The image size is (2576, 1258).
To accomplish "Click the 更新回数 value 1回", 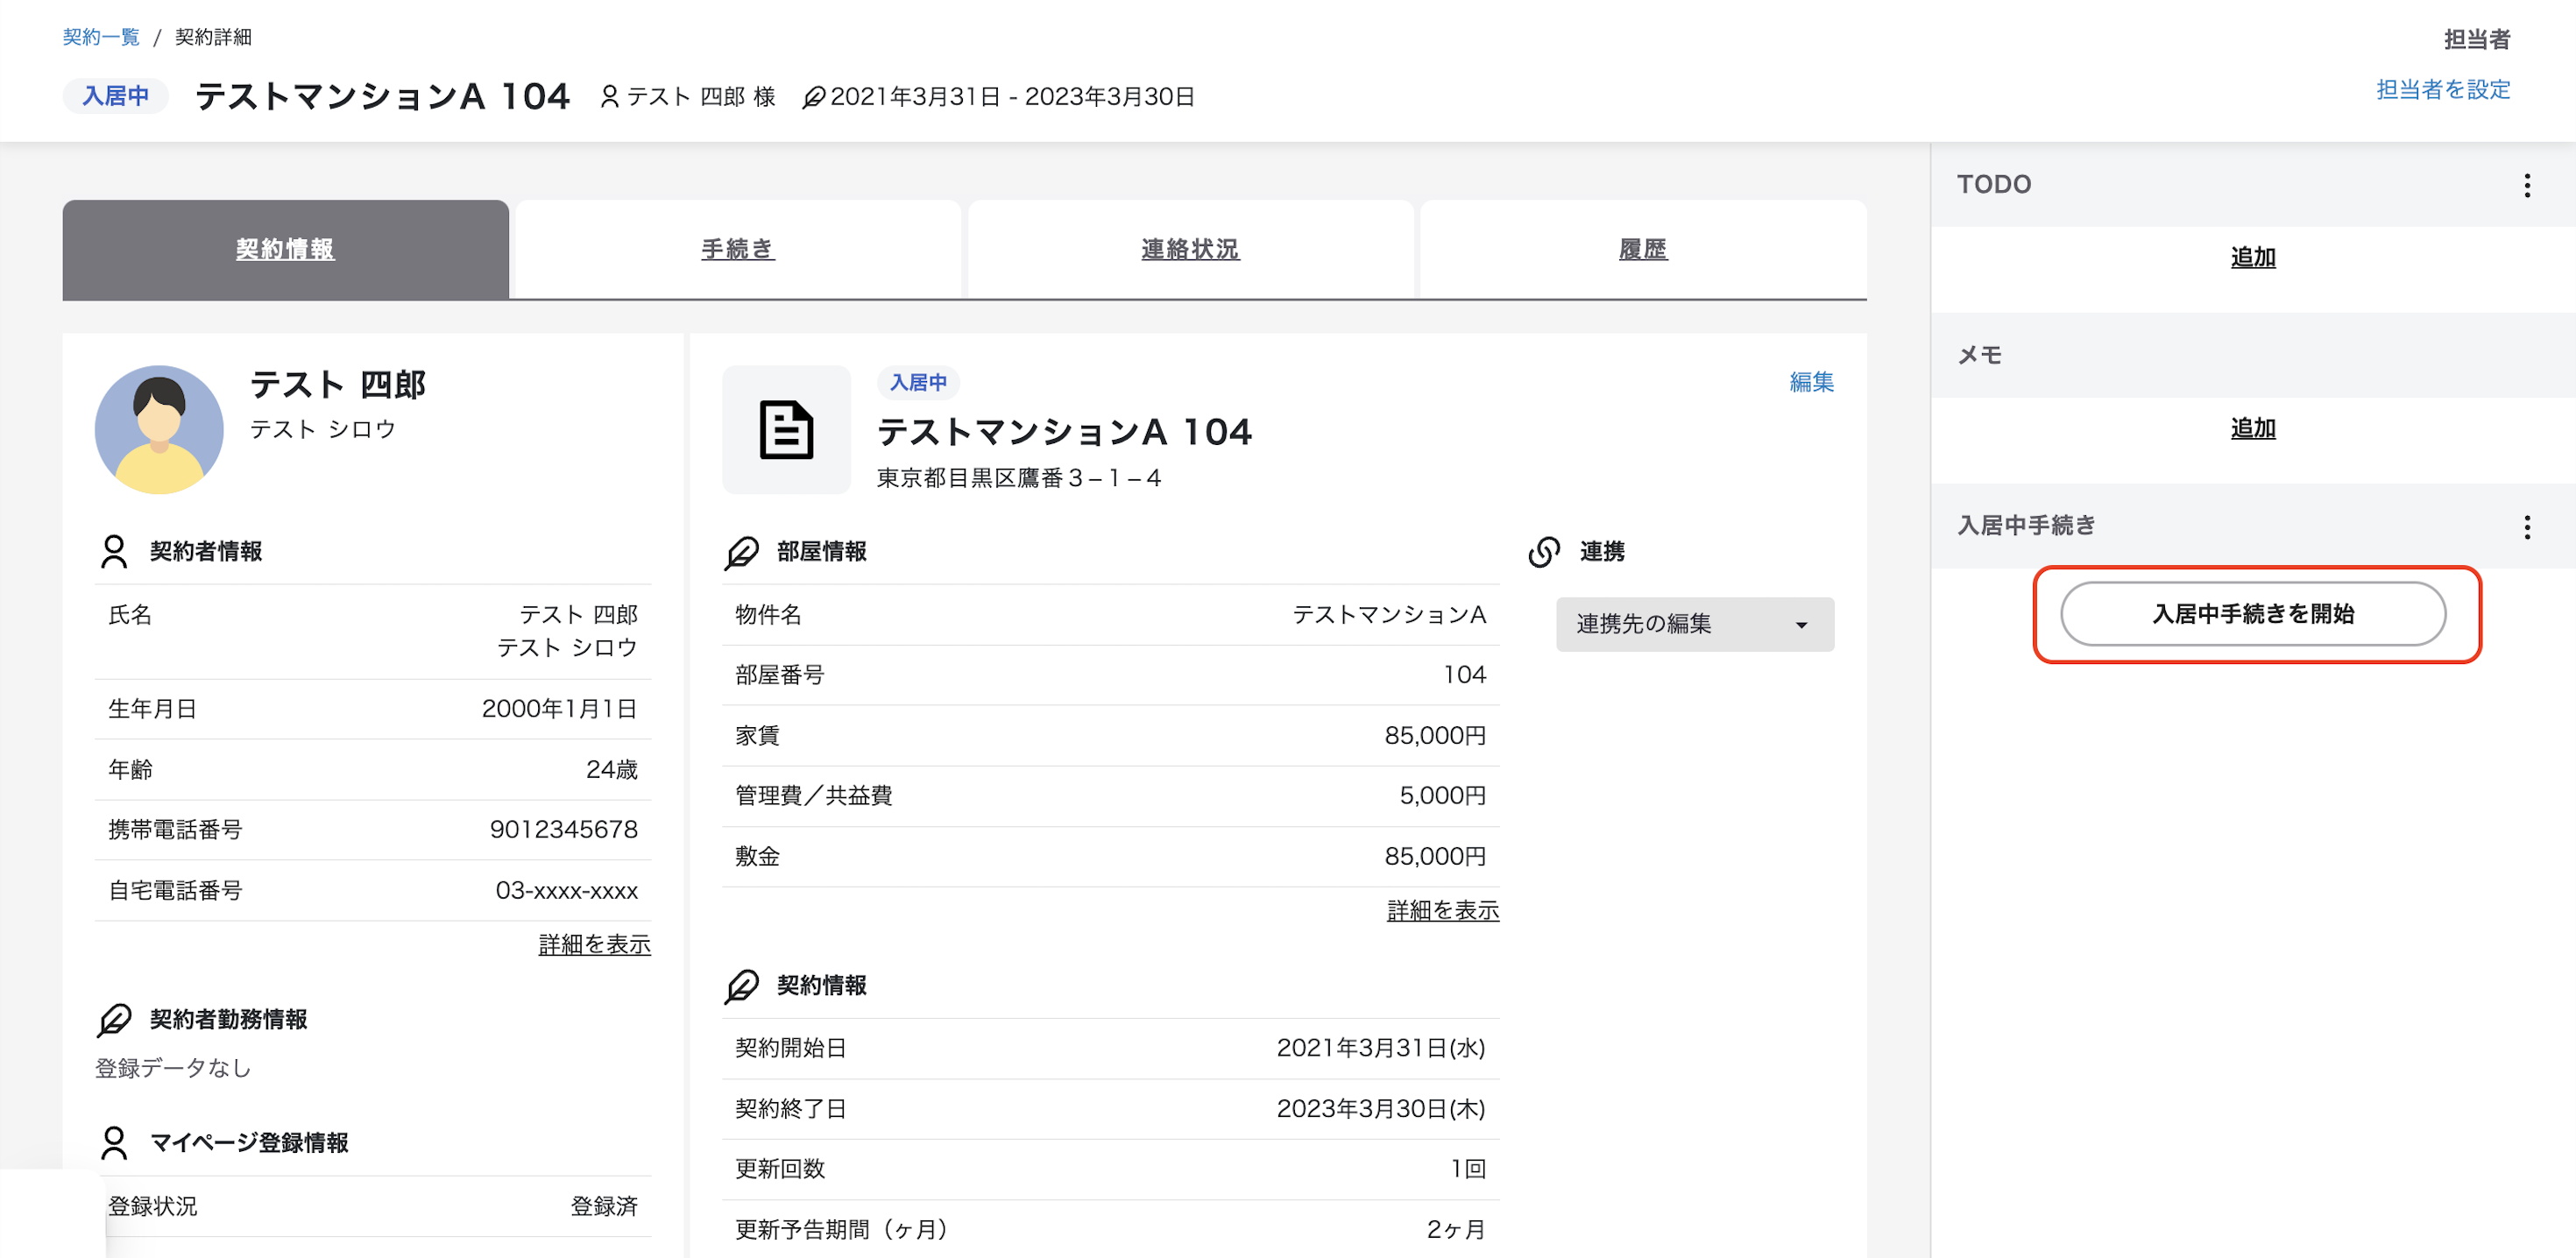I will 1469,1169.
